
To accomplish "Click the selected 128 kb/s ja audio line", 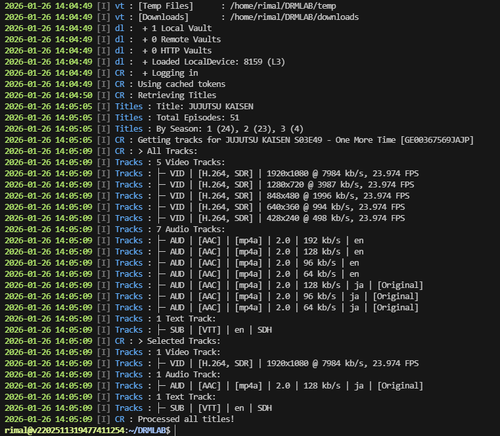I will click(x=290, y=386).
